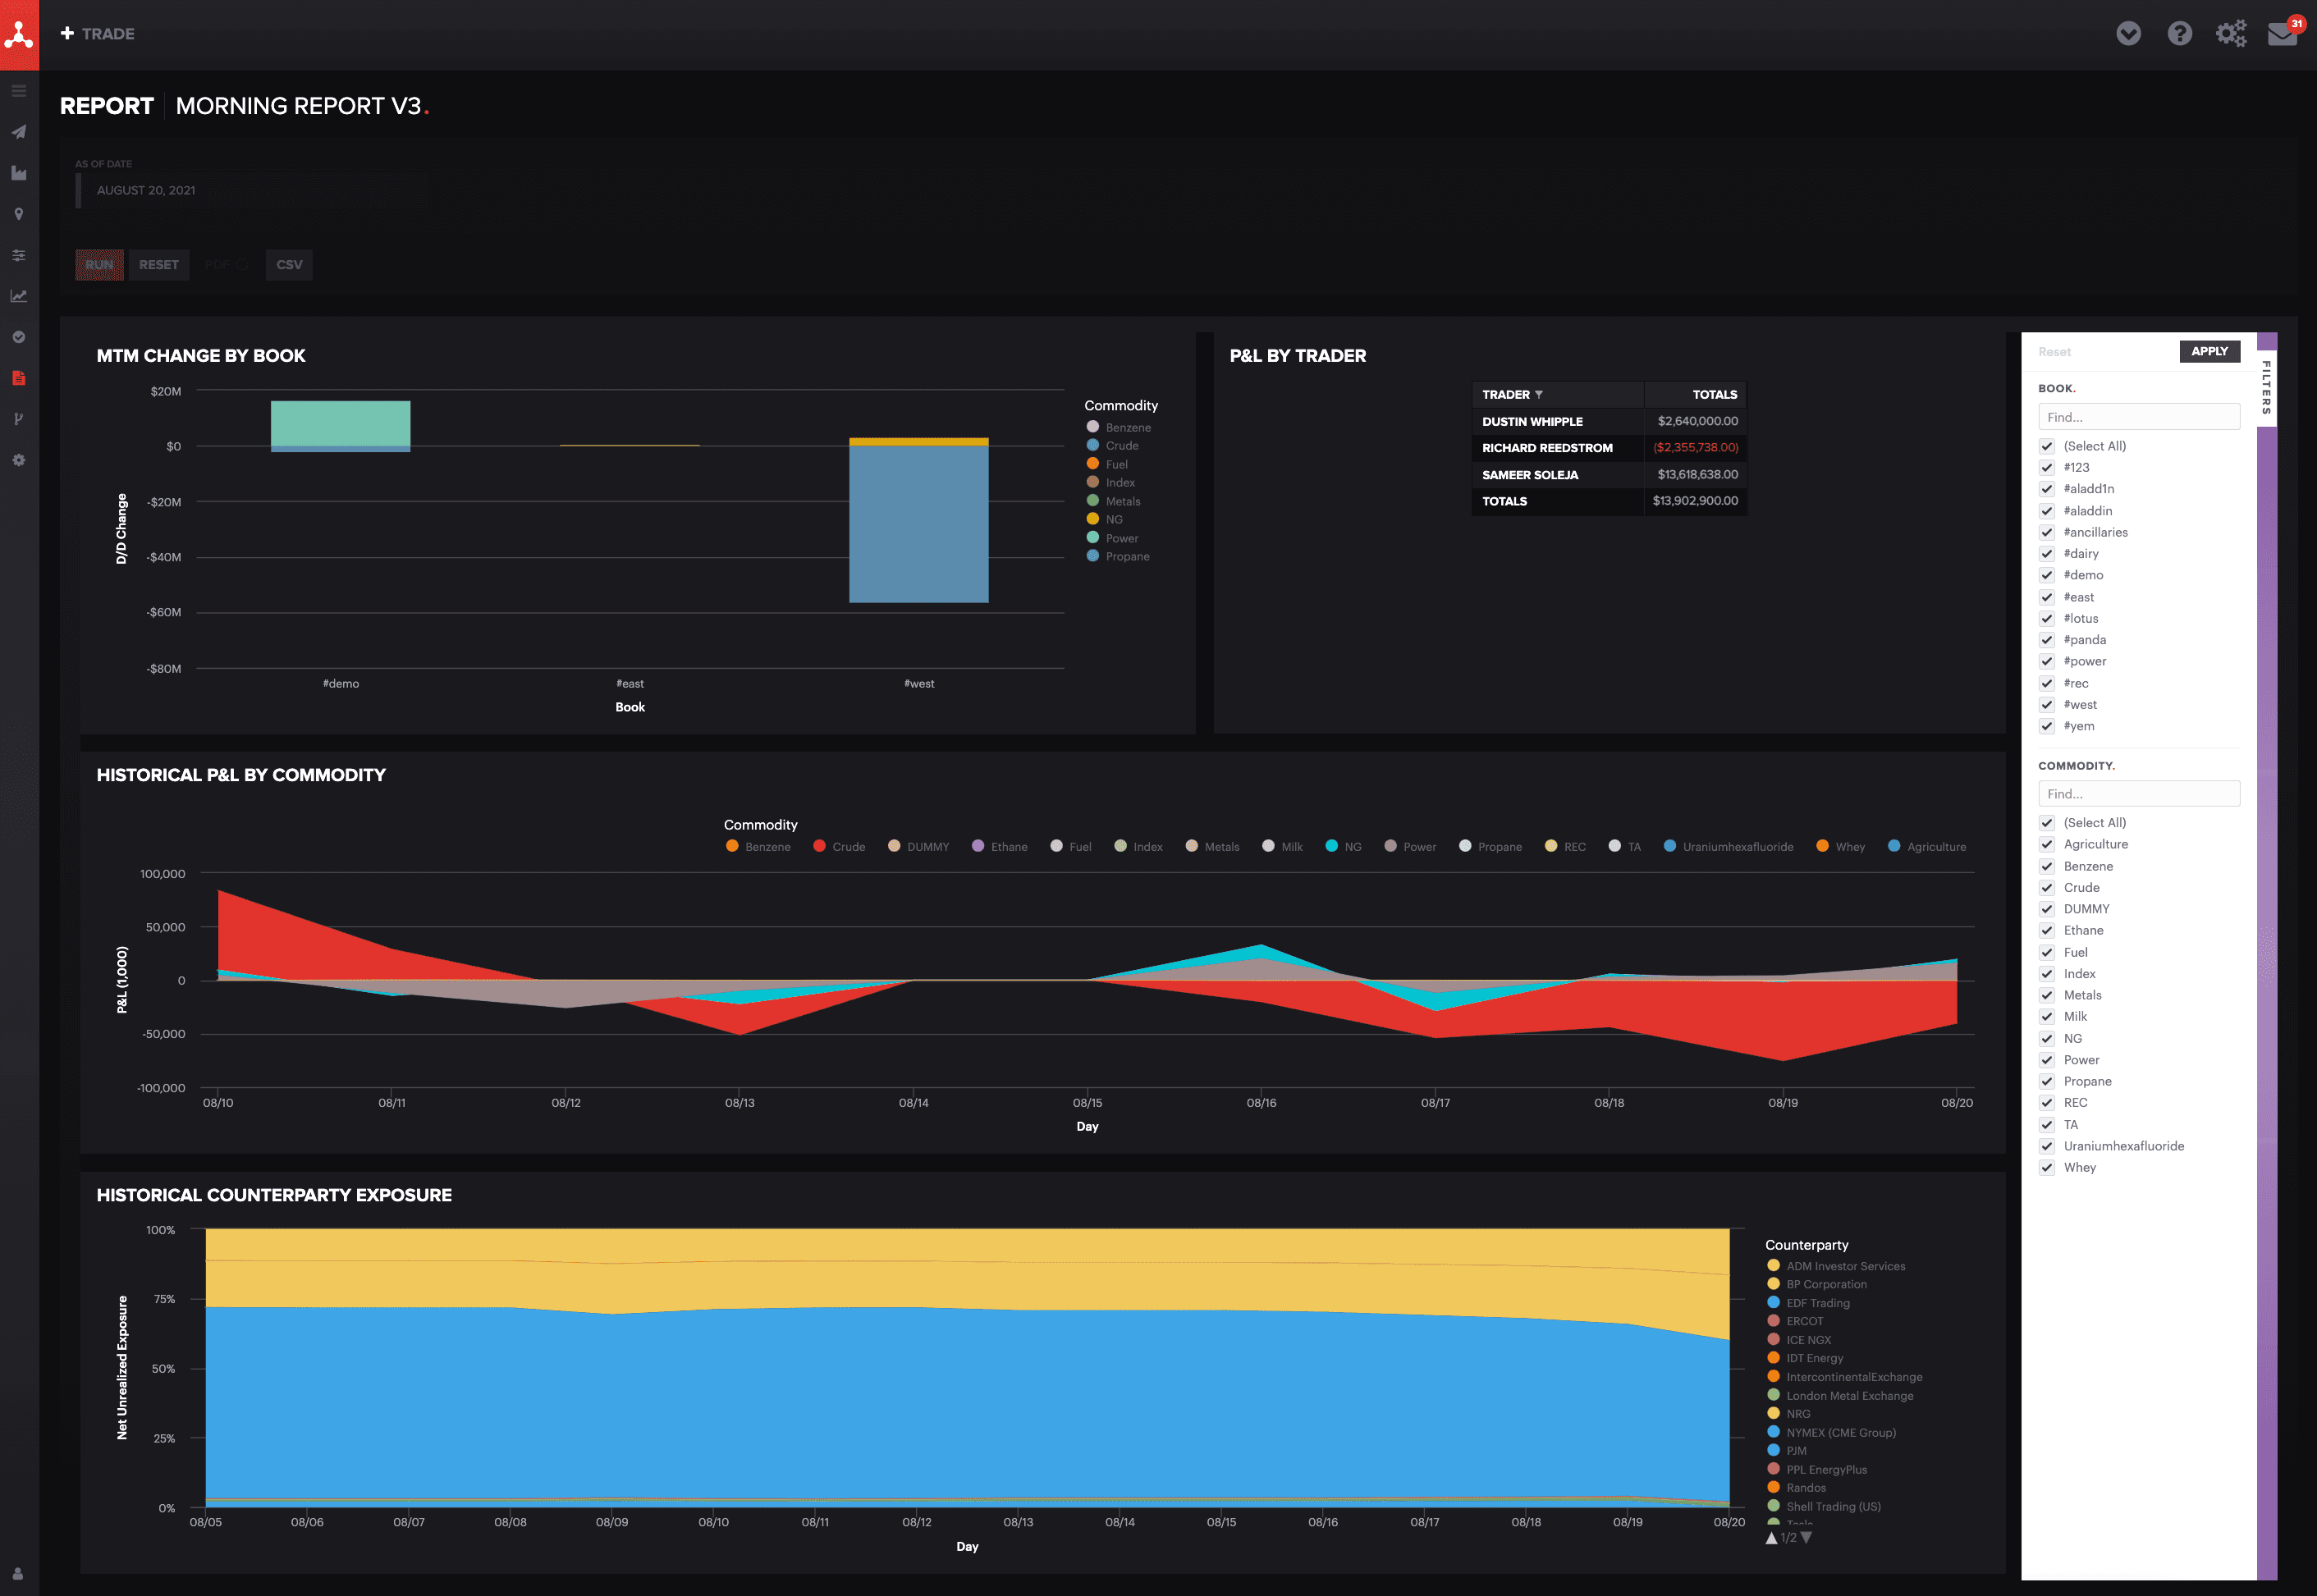This screenshot has height=1596, width=2317.
Task: Click the NG legend color swatch
Action: [1331, 846]
